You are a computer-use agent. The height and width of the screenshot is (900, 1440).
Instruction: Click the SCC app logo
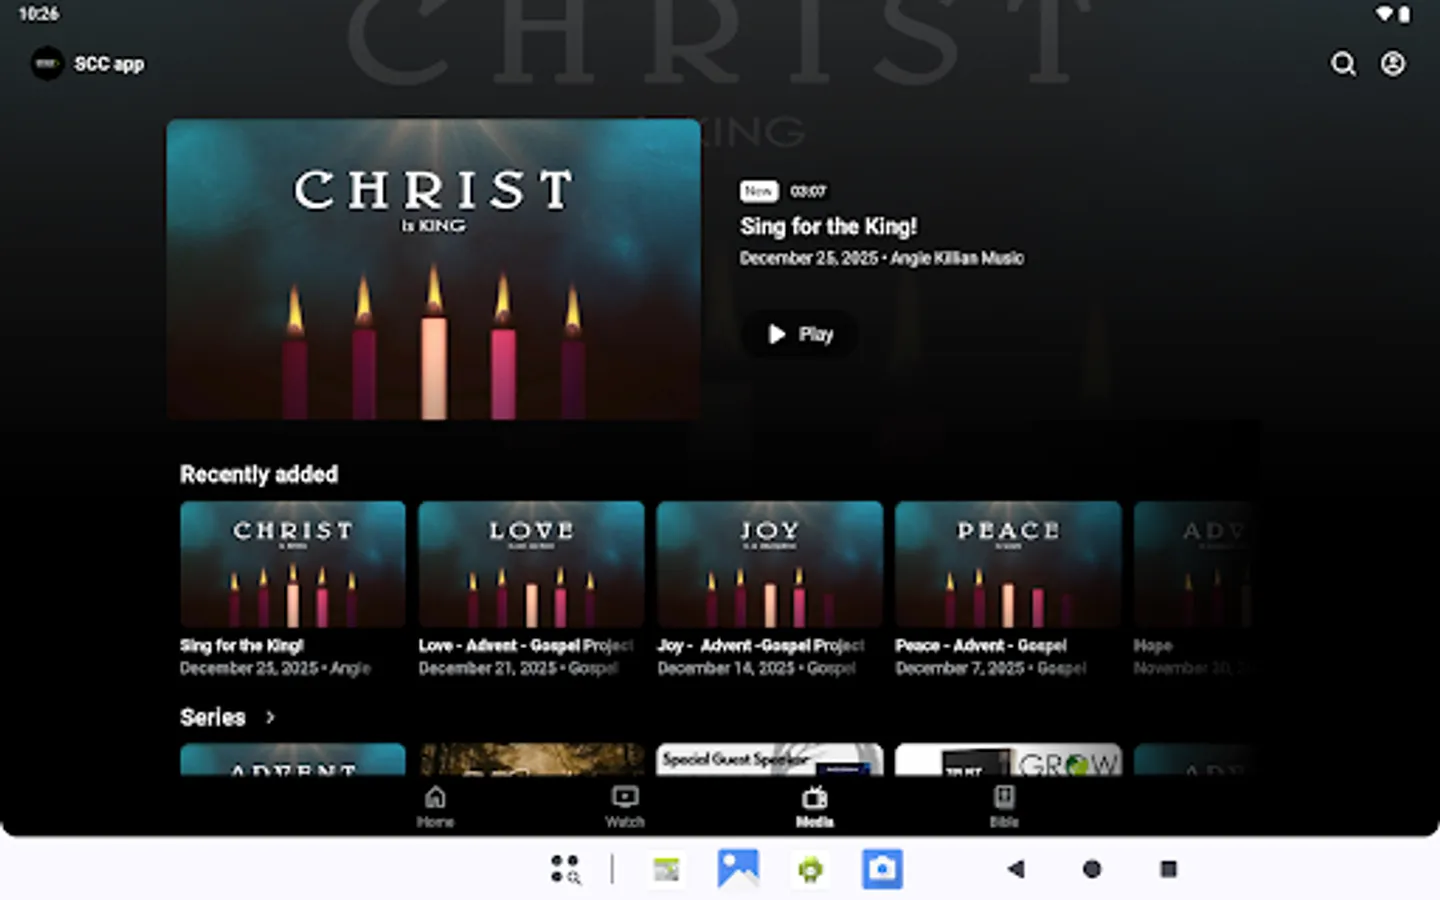click(47, 64)
